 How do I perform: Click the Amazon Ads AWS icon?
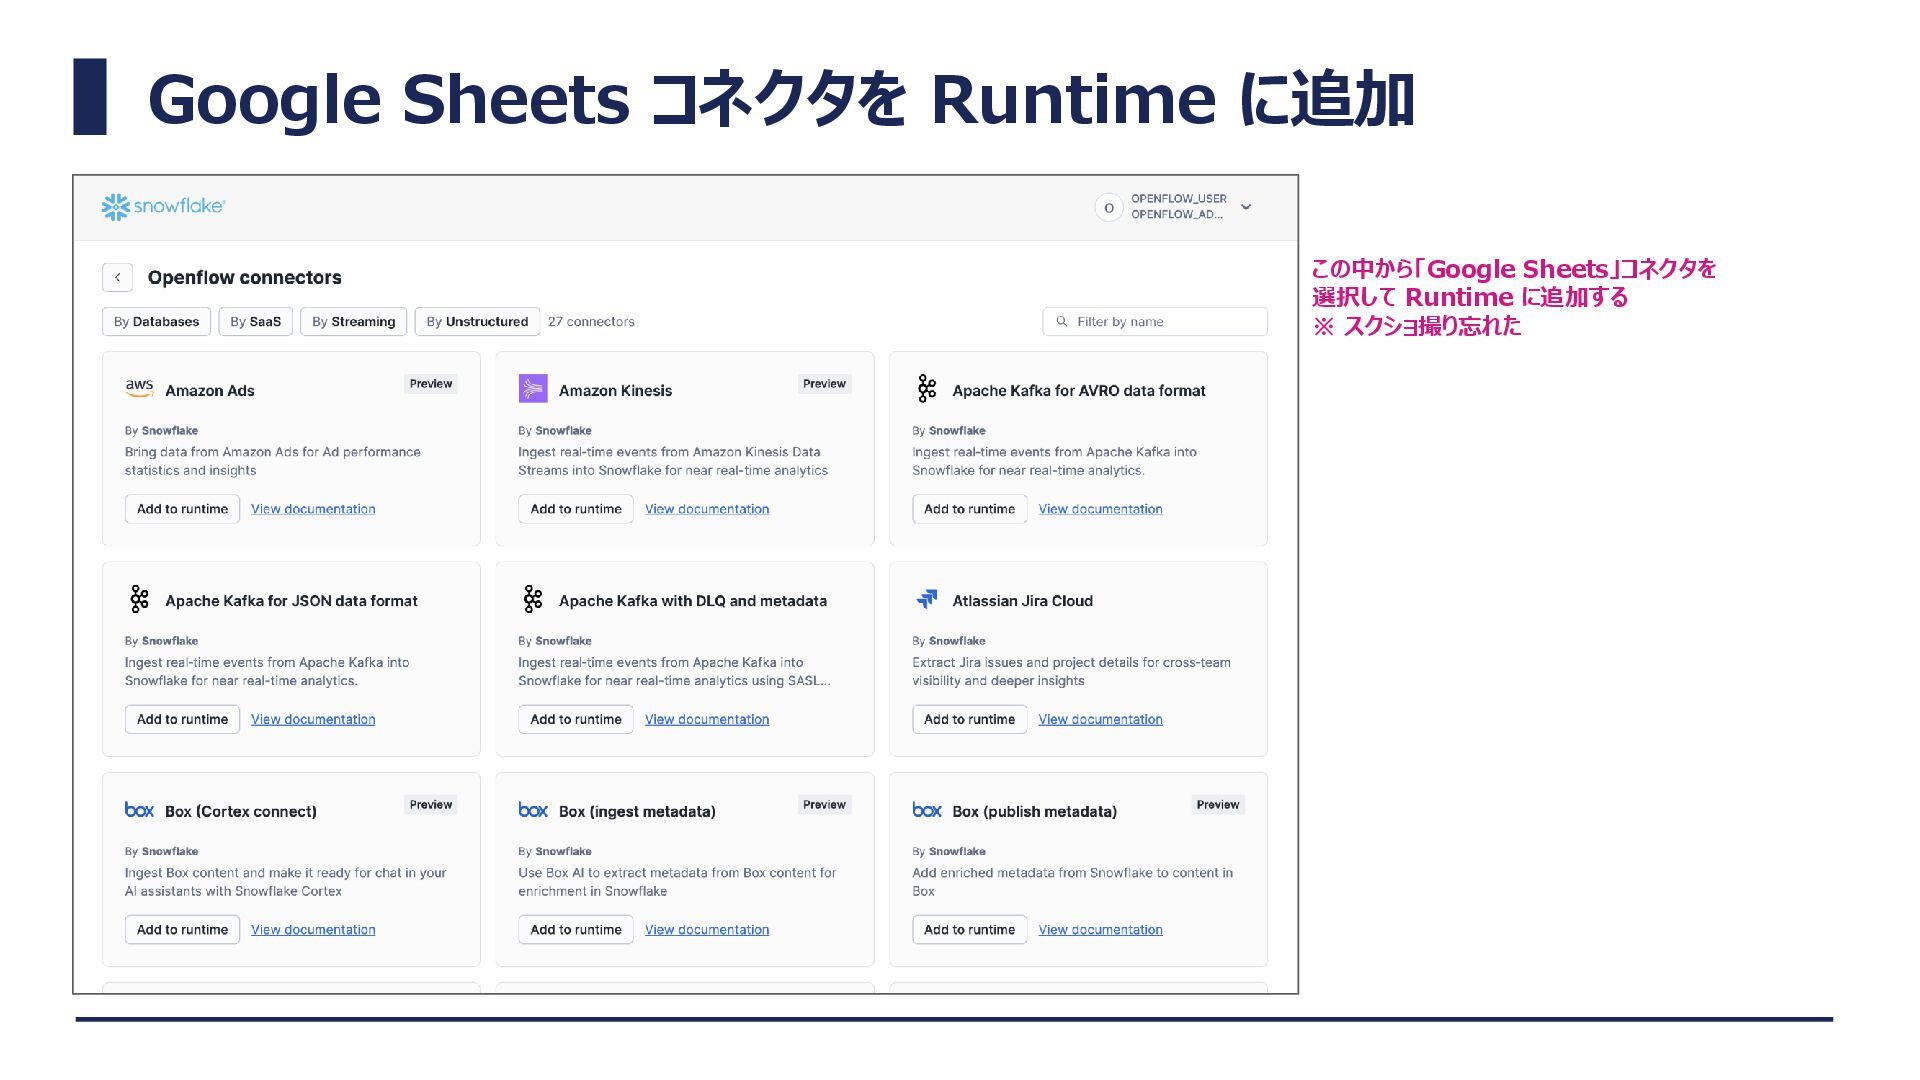coord(139,389)
